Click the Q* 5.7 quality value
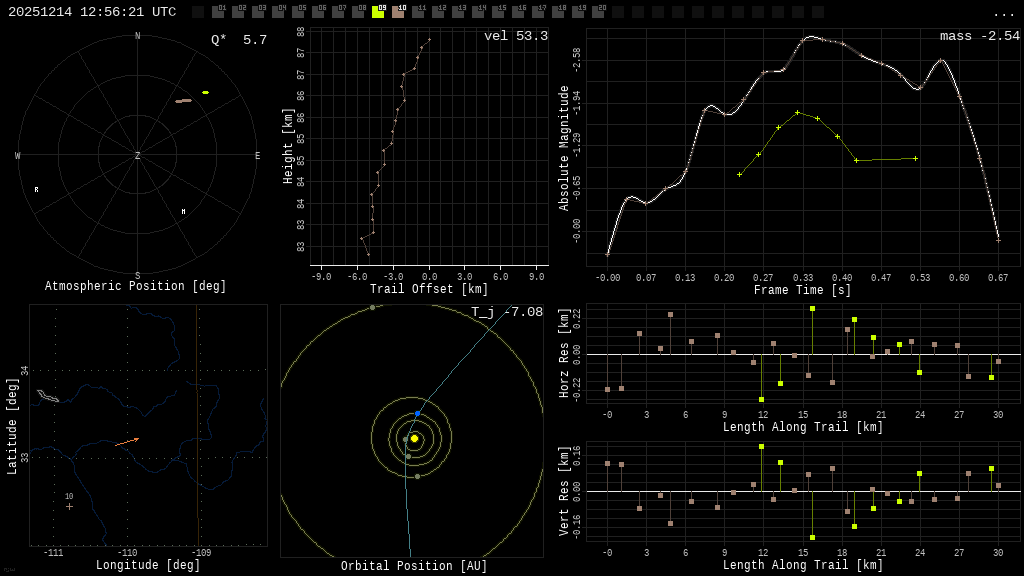Viewport: 1024px width, 576px height. (238, 40)
